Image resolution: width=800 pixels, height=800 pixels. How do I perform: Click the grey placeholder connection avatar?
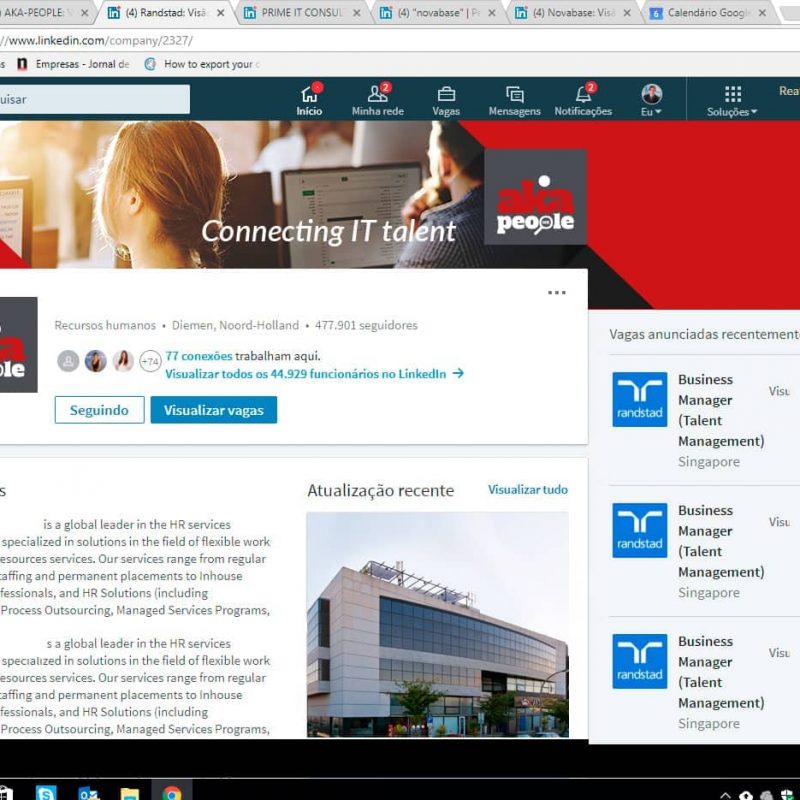tap(68, 361)
